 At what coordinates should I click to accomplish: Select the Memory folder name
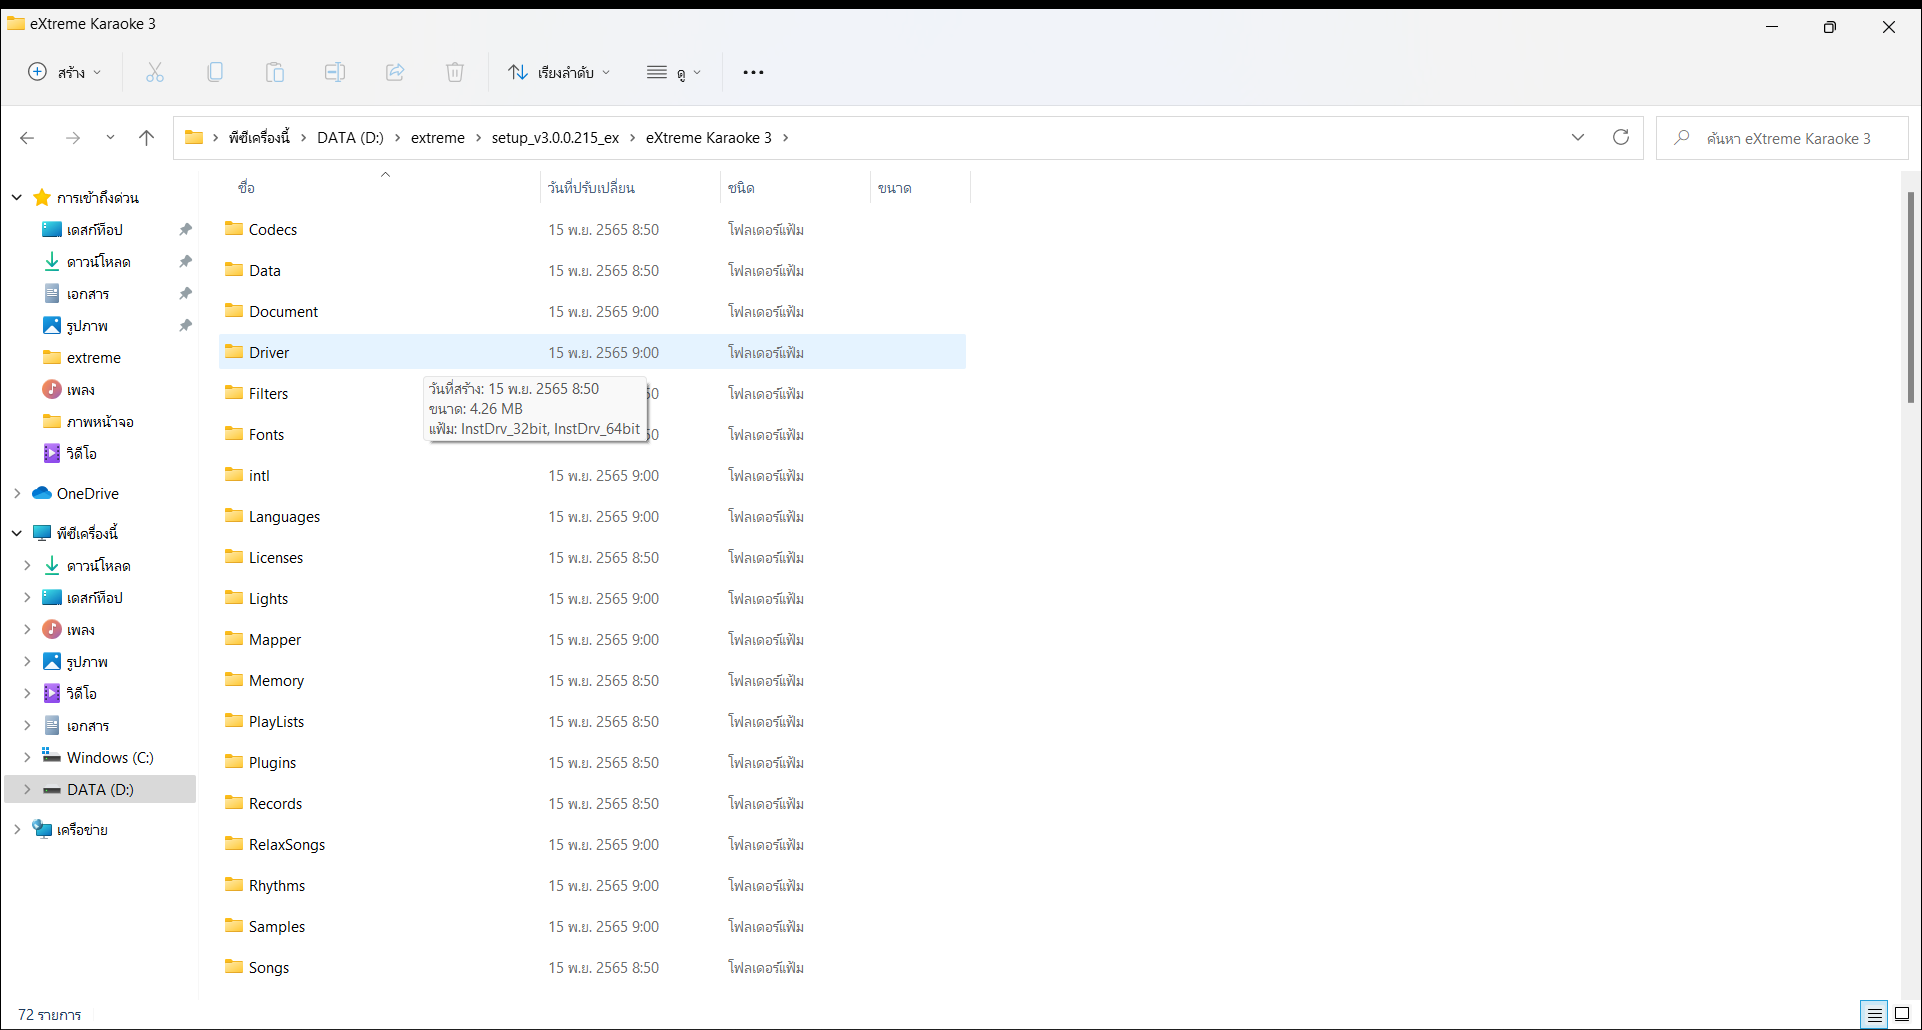click(276, 680)
